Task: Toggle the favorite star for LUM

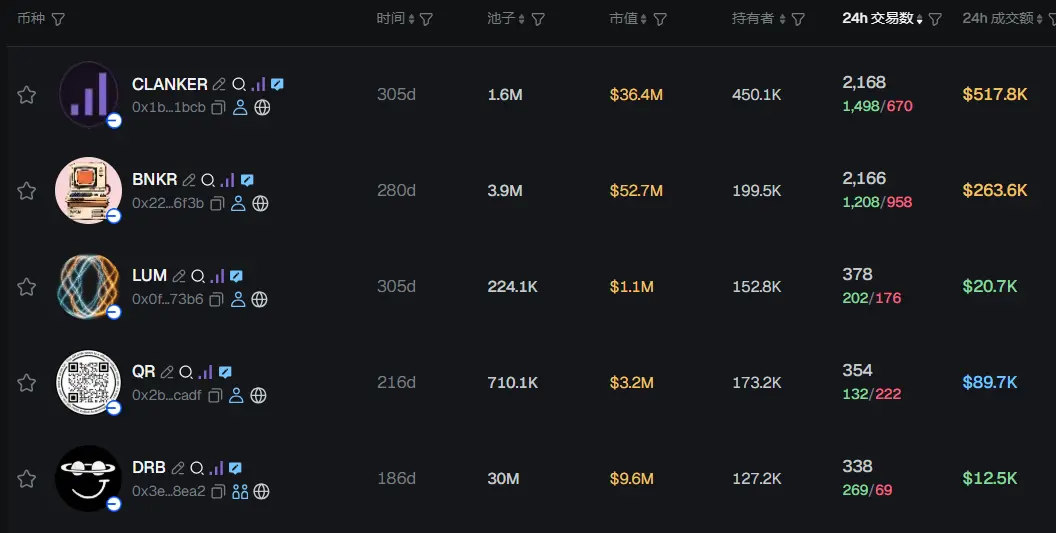Action: 27,287
